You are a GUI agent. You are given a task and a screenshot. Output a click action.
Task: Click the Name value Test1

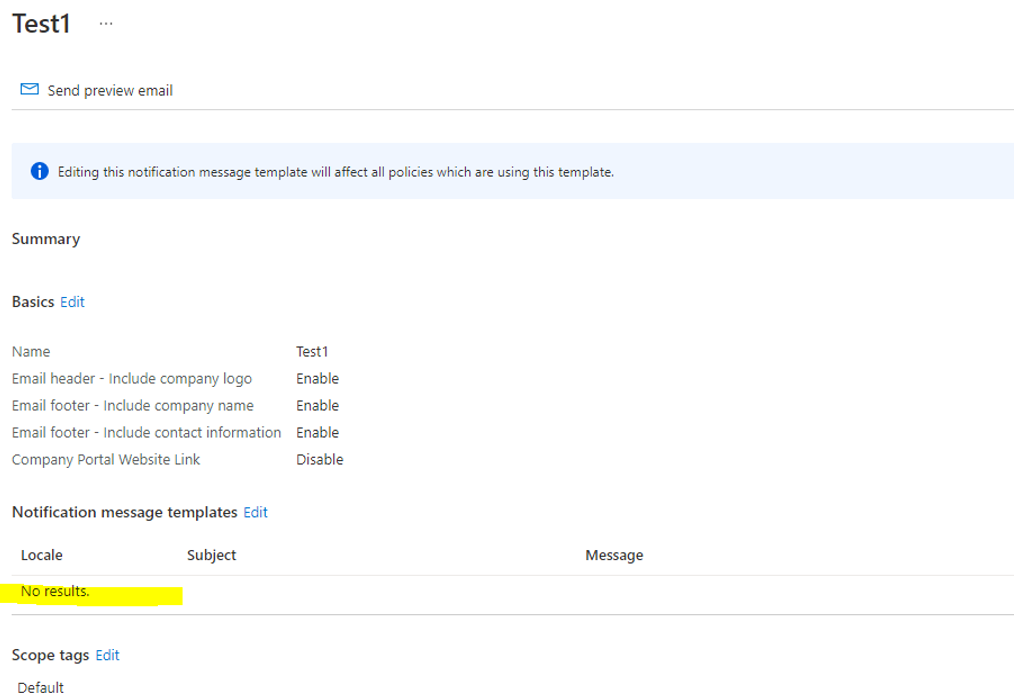(310, 351)
